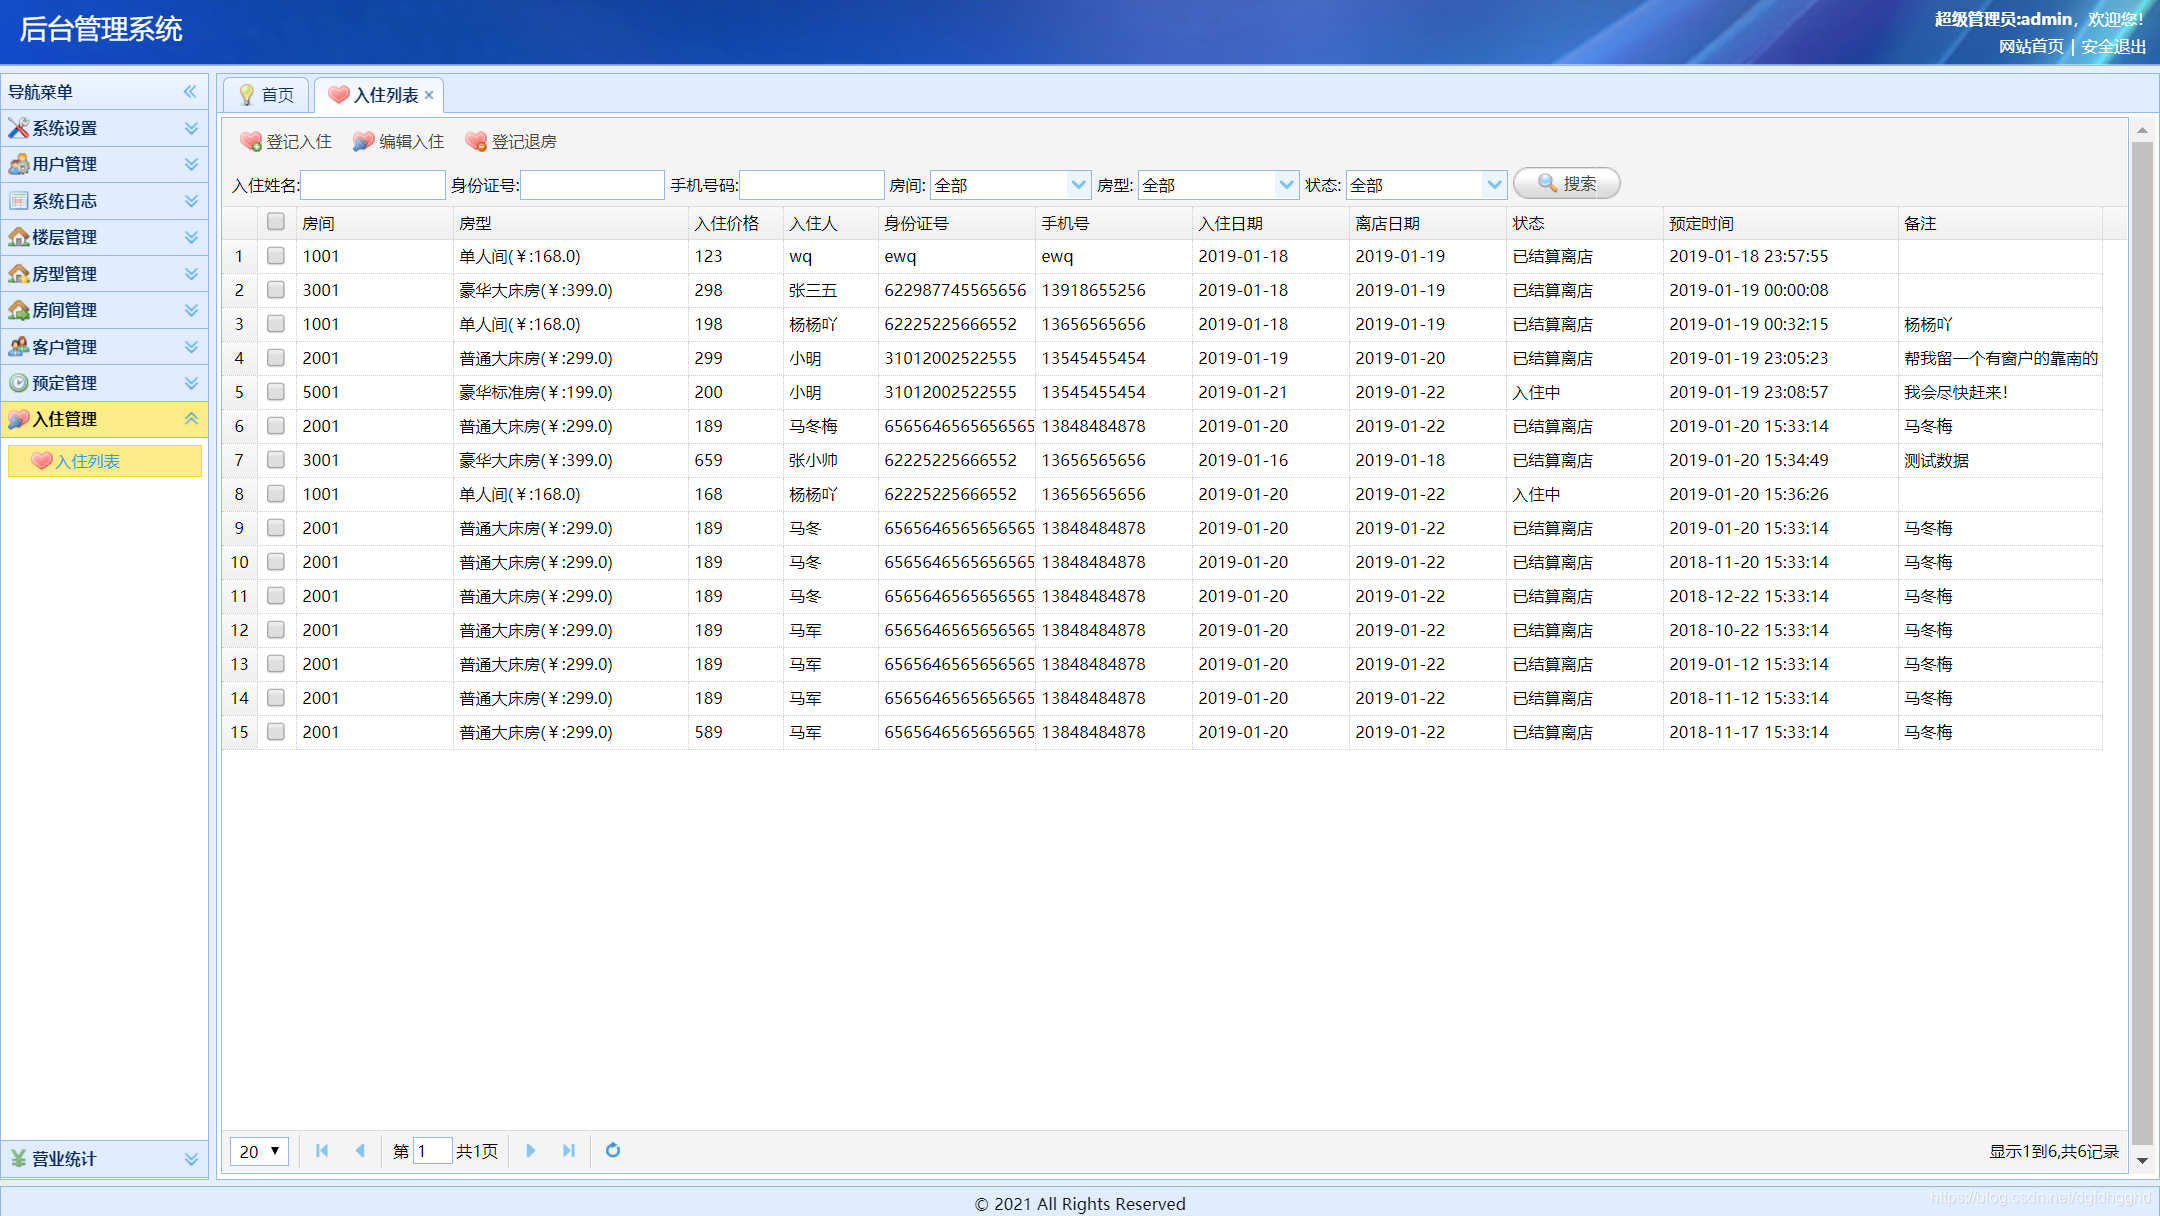The width and height of the screenshot is (2160, 1216).
Task: Check row 2 for 张三五
Action: (x=276, y=290)
